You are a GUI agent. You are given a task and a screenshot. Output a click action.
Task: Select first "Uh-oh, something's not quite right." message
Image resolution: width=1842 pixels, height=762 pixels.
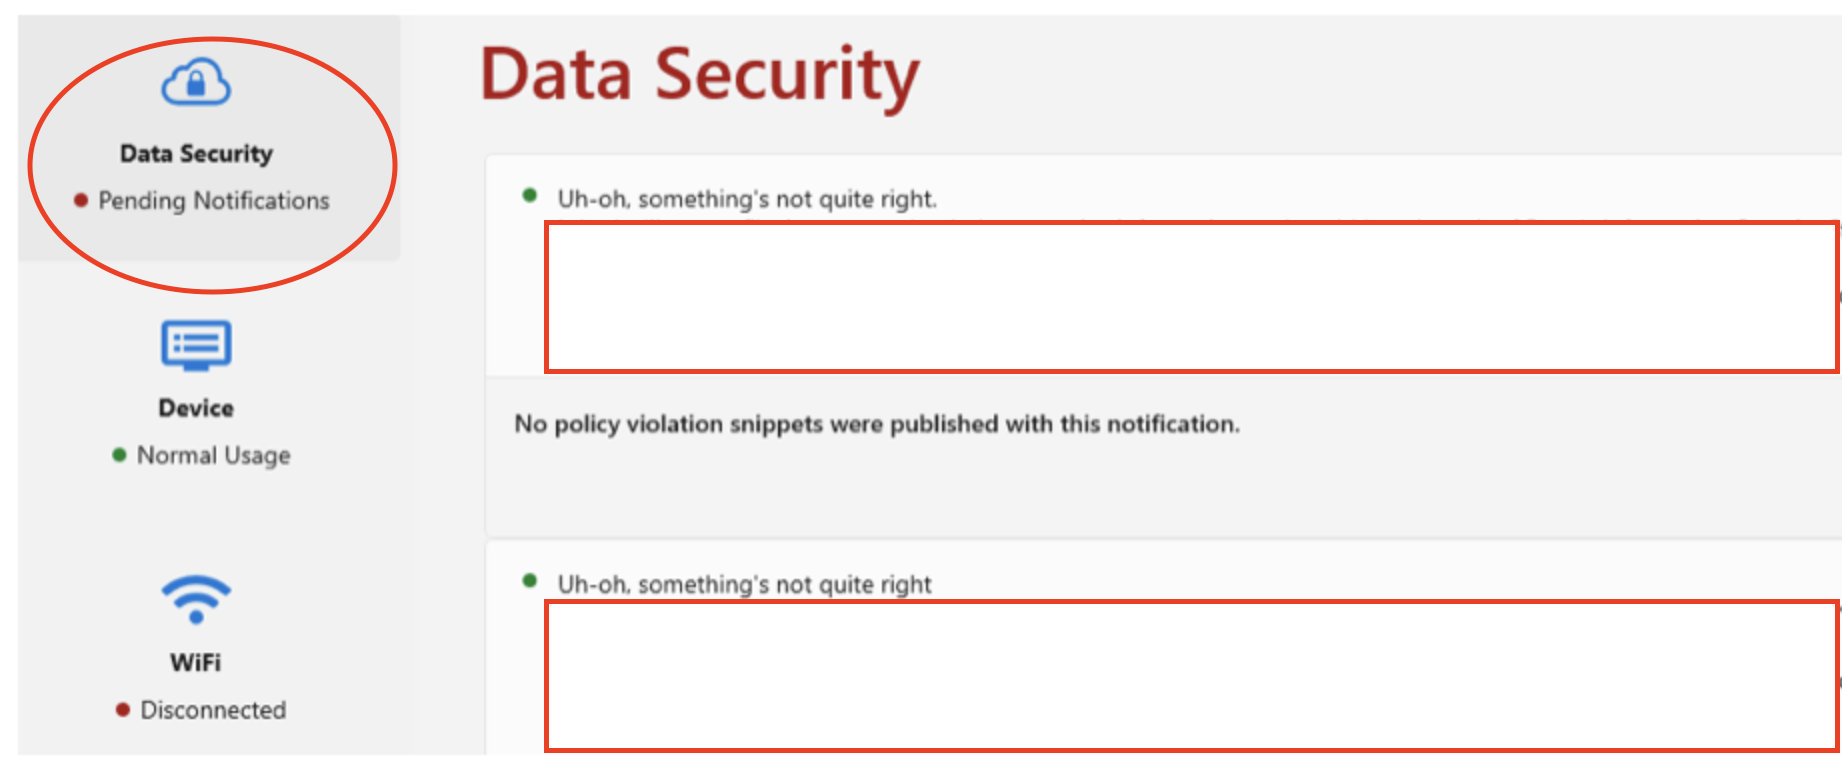pos(747,199)
